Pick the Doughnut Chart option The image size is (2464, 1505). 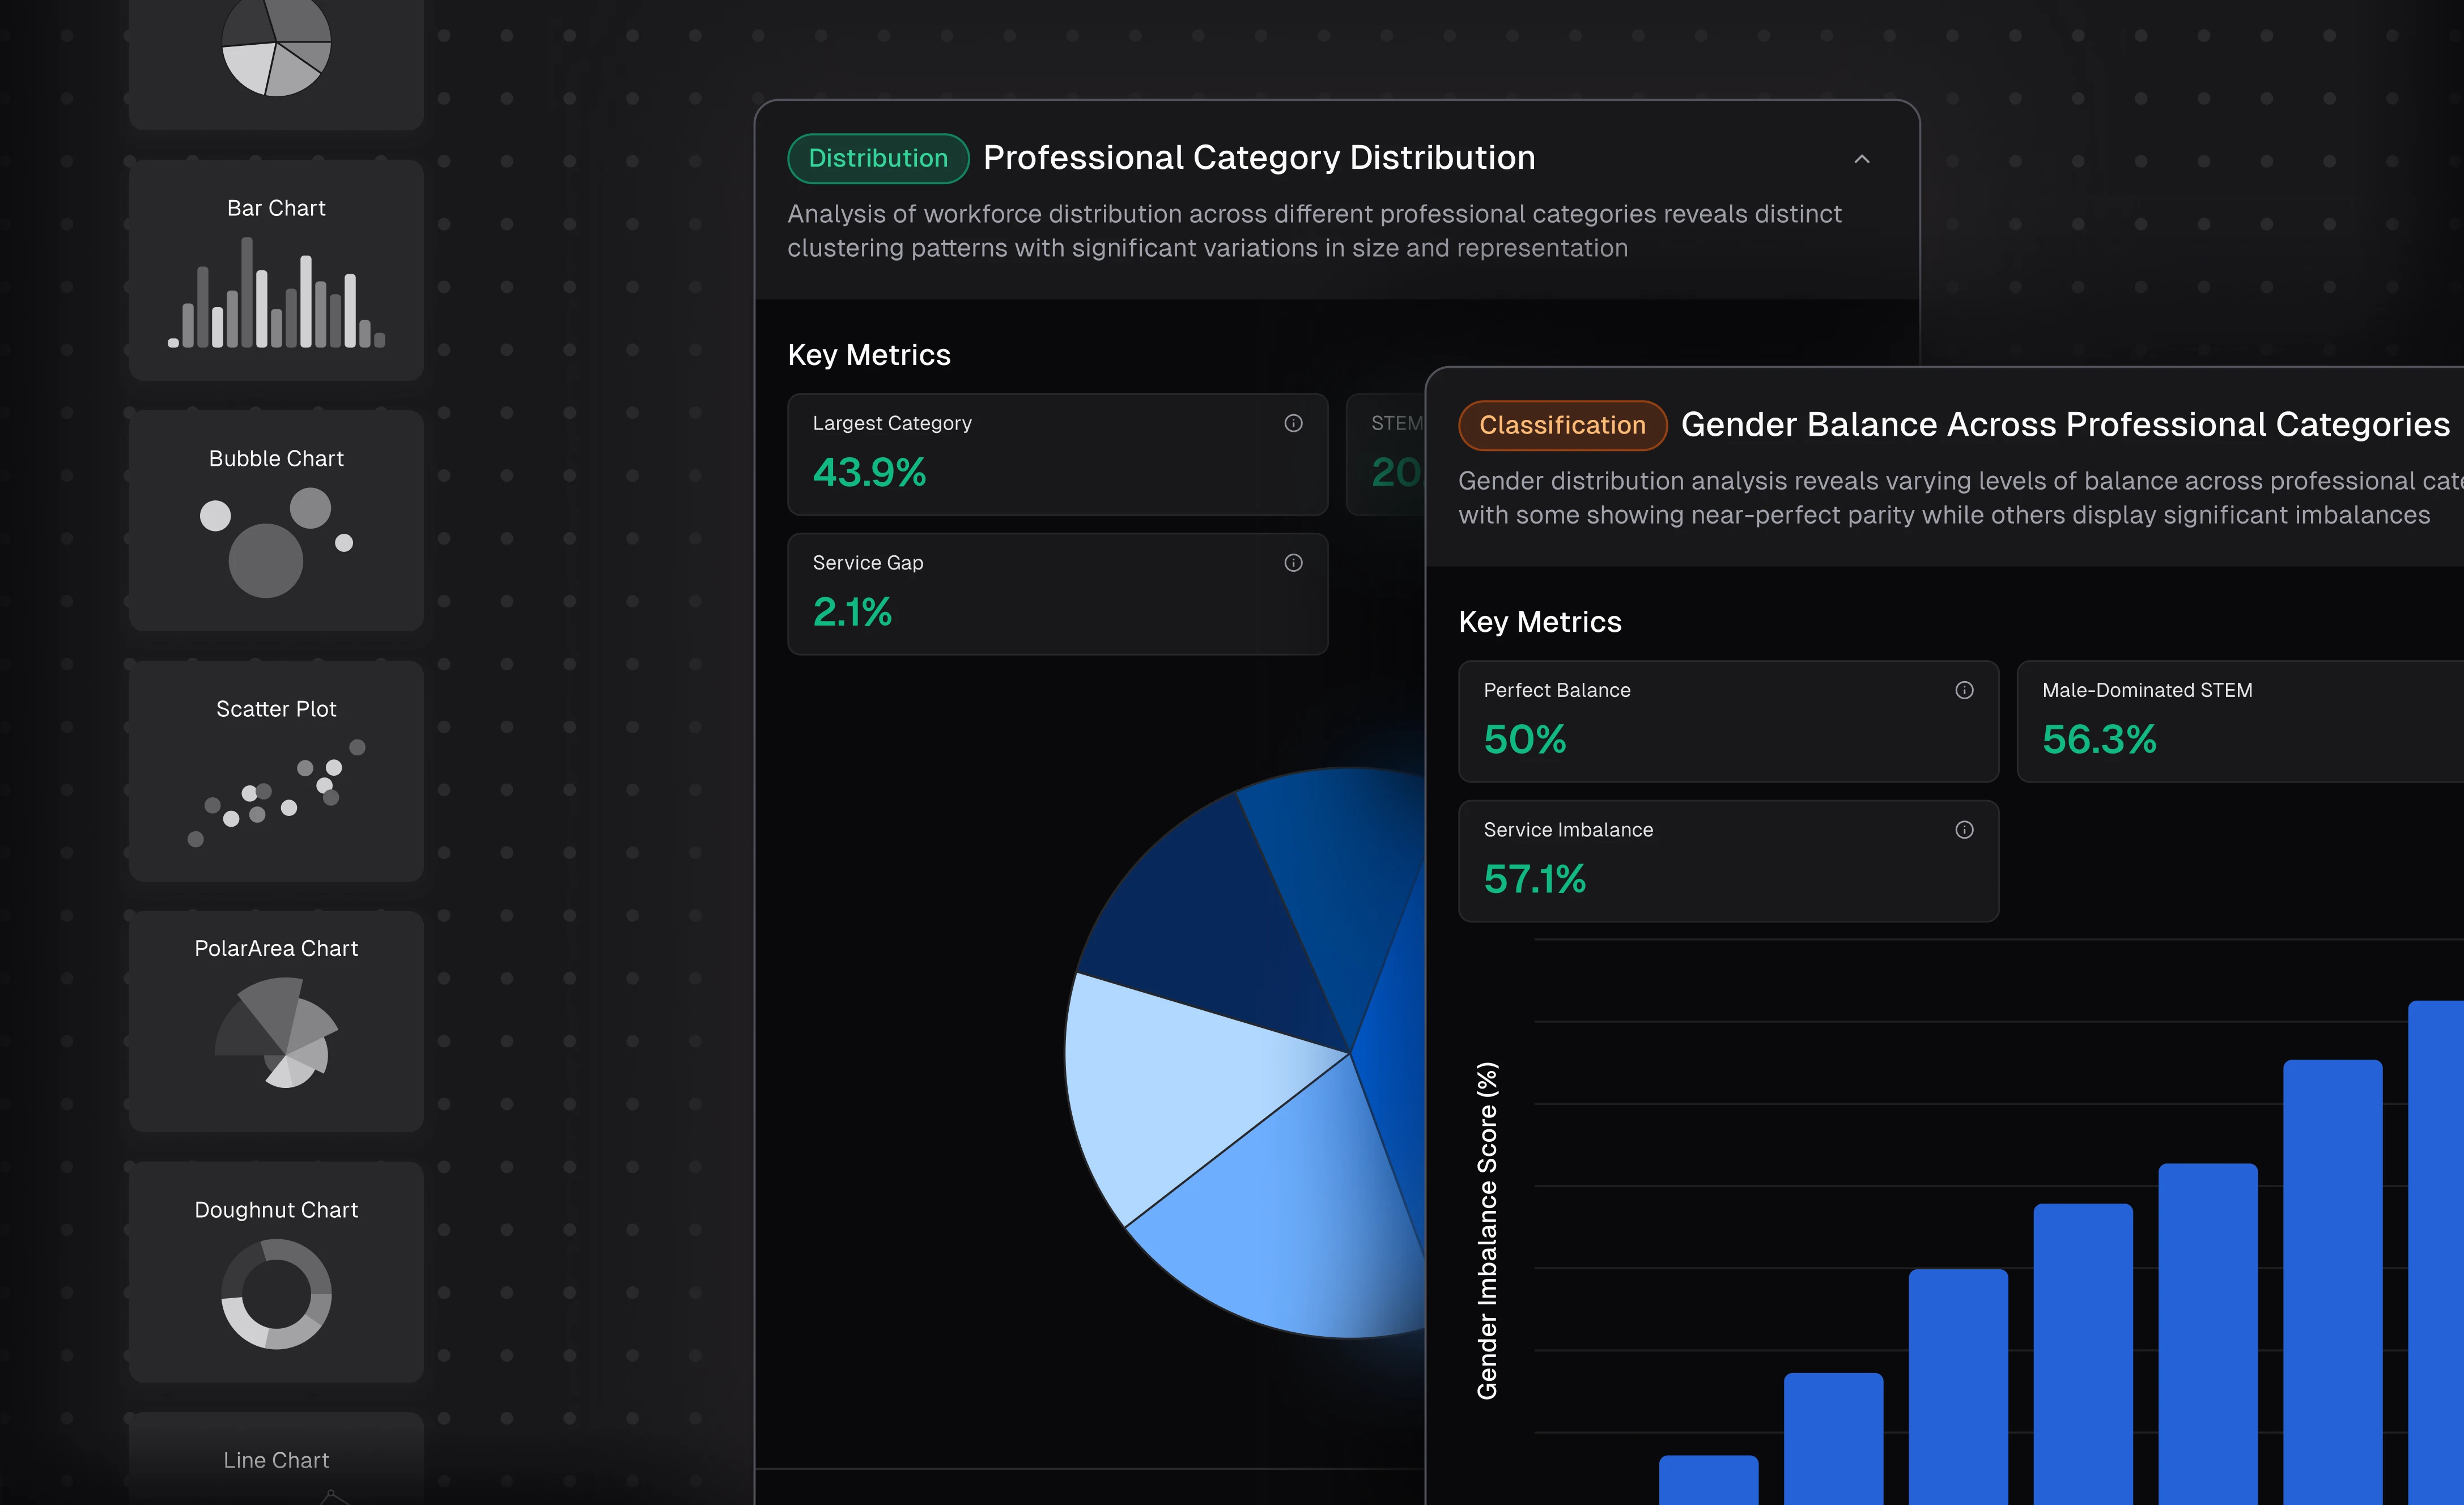click(x=276, y=1272)
